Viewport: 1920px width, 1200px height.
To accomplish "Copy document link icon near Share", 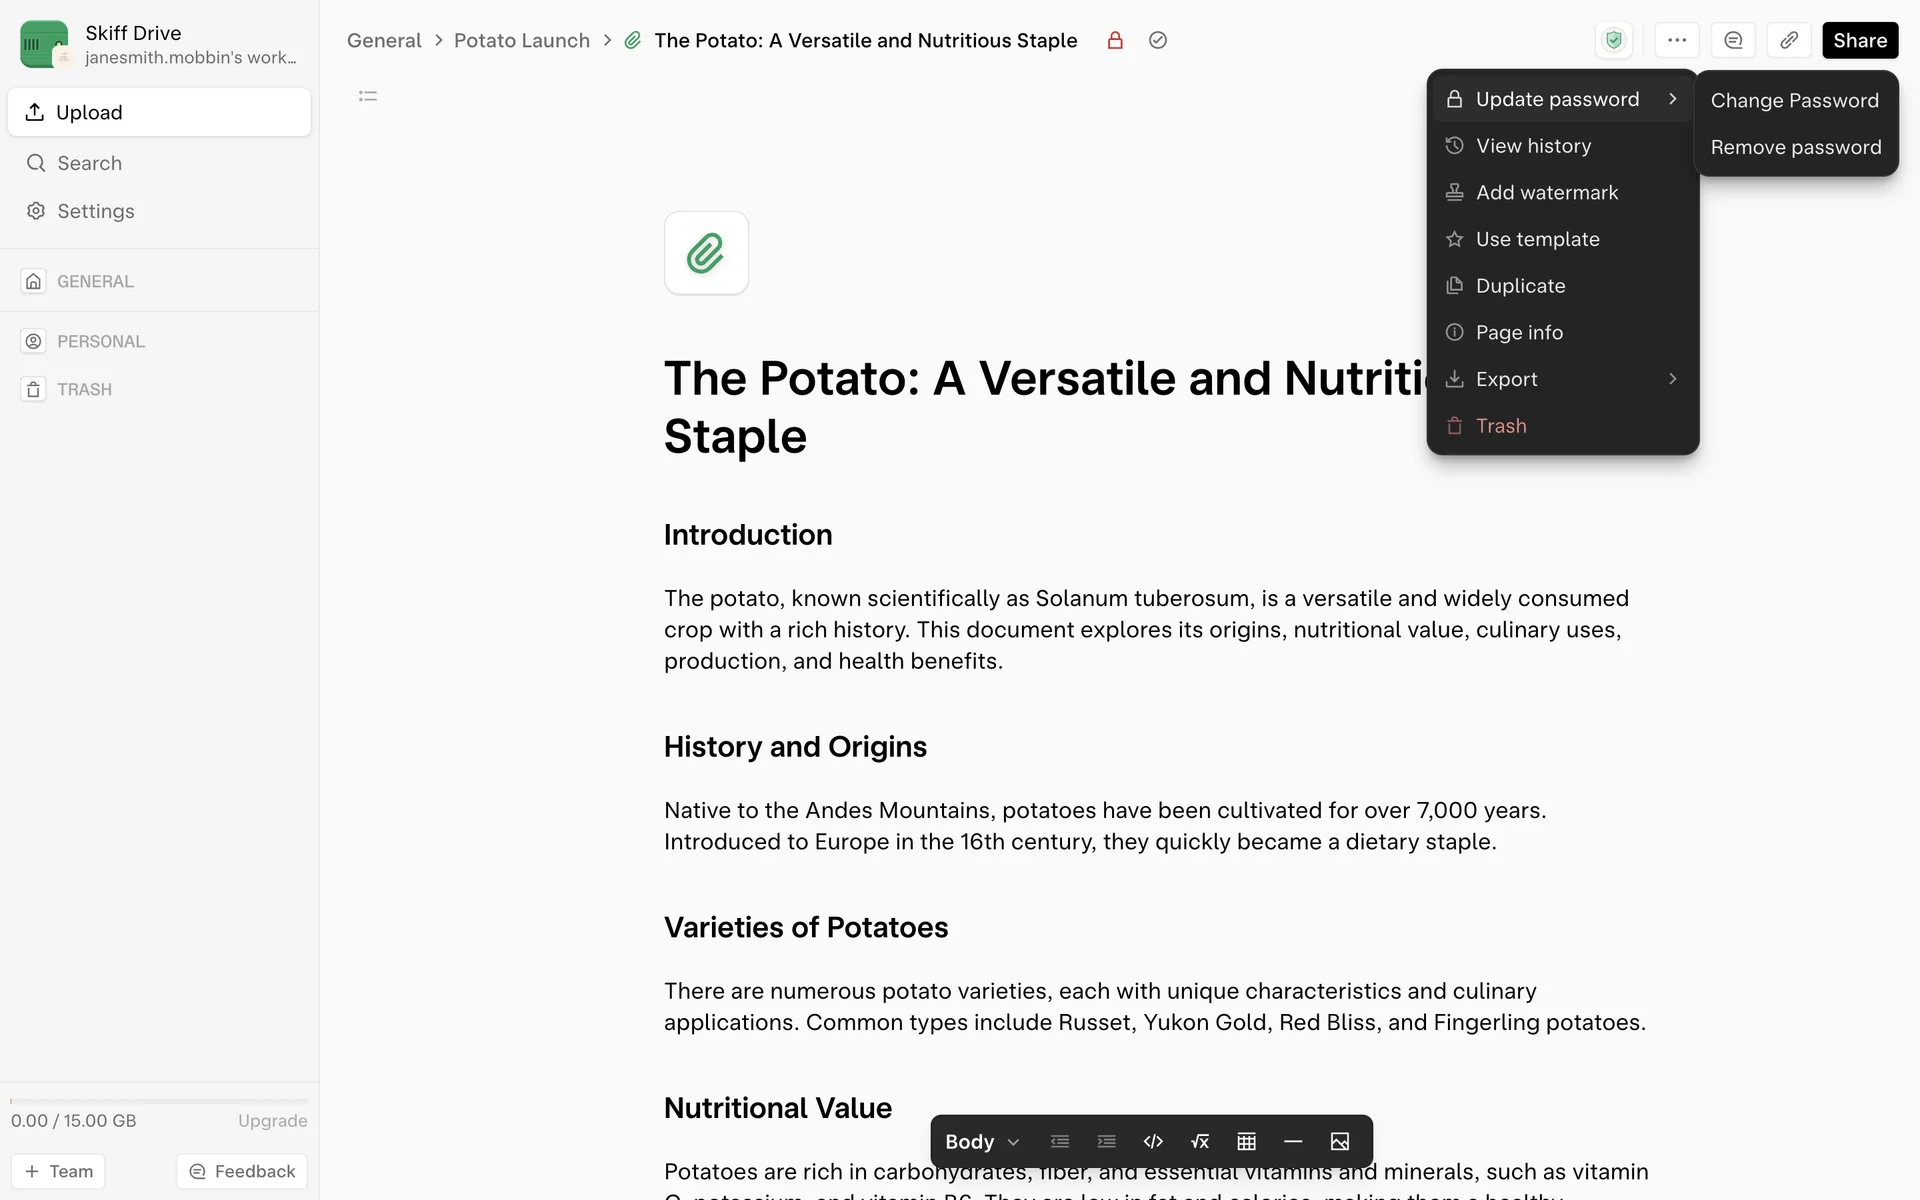I will coord(1789,40).
